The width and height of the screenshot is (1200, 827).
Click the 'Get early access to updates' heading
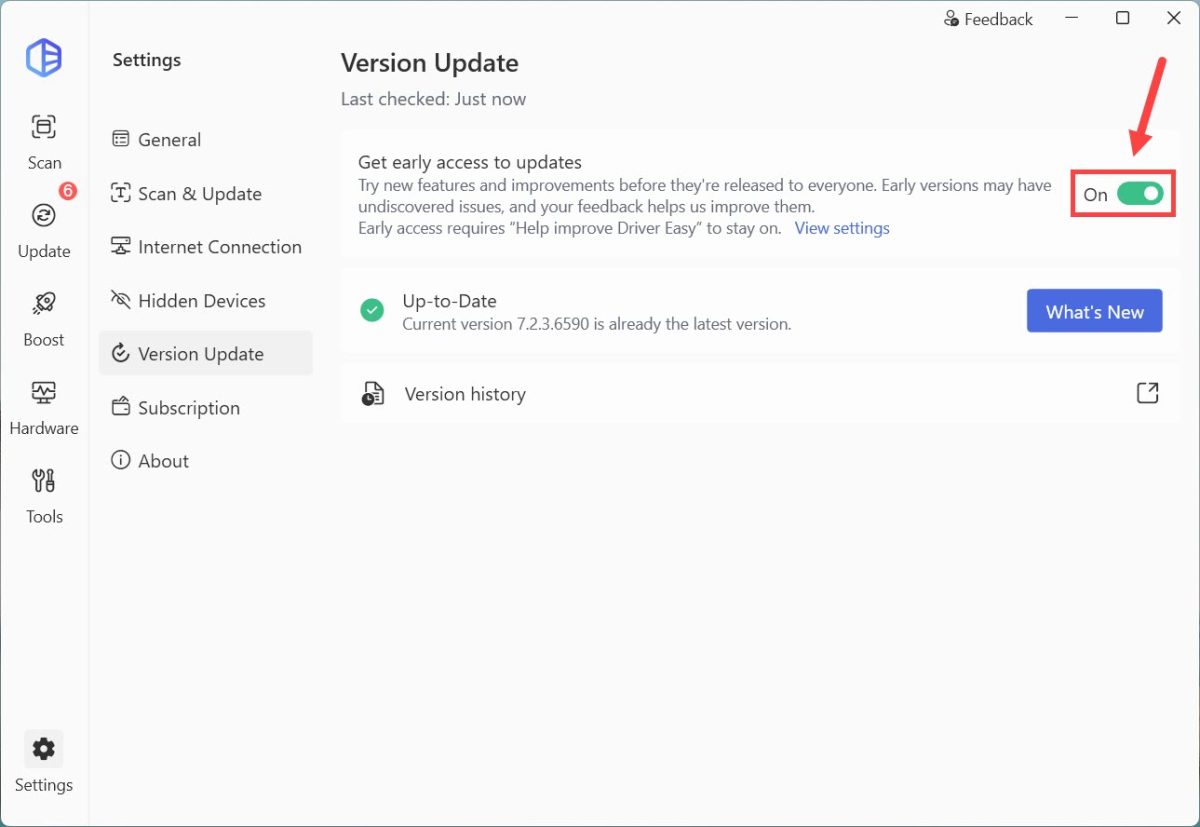(470, 162)
